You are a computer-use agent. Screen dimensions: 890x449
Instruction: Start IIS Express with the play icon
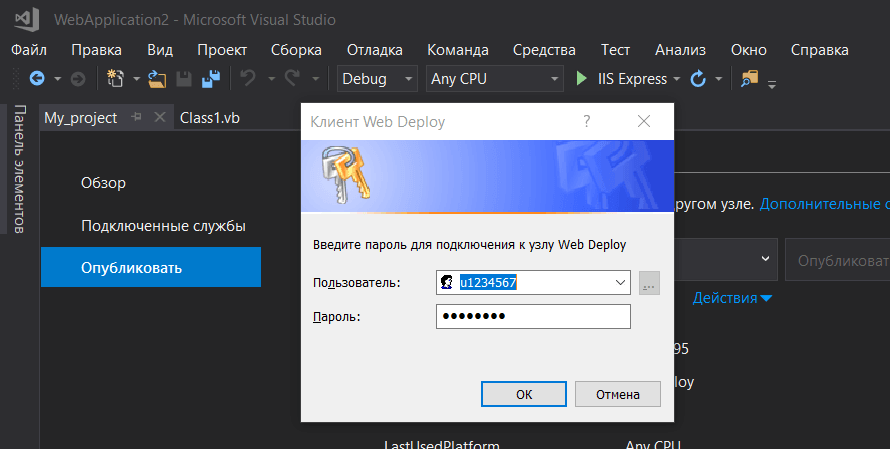coord(581,78)
